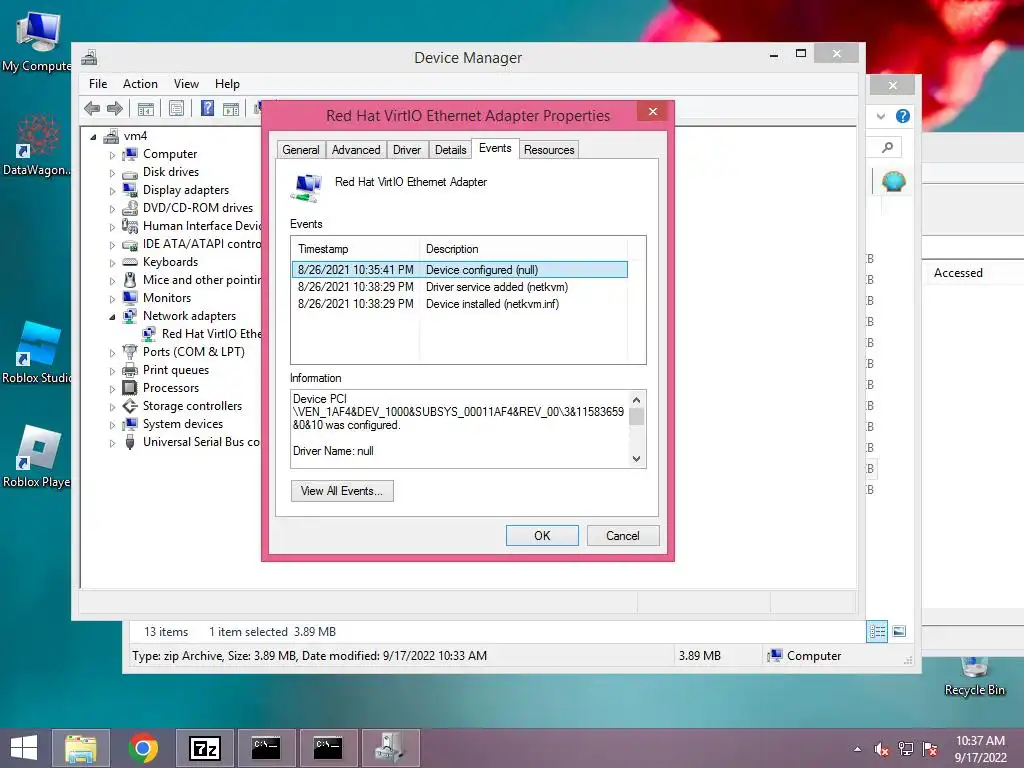The height and width of the screenshot is (768, 1024).
Task: Click the show/hide action pane toolbar icon
Action: coord(231,108)
